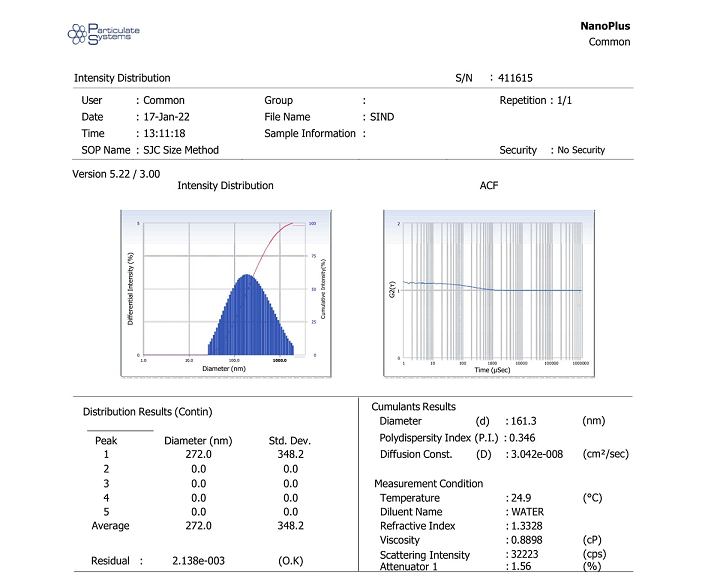Click the Version 5.22 / 3.00 text
The image size is (714, 576).
pos(116,173)
